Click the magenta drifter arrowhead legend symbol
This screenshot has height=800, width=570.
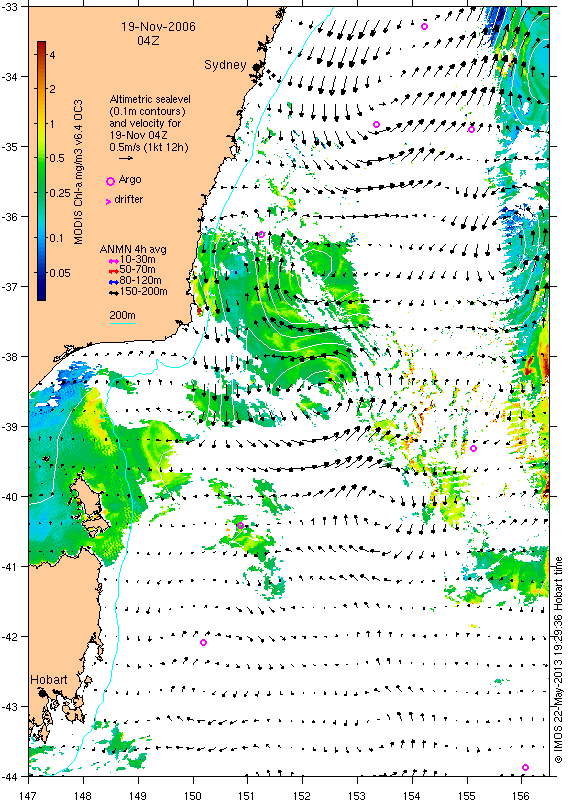pos(108,202)
